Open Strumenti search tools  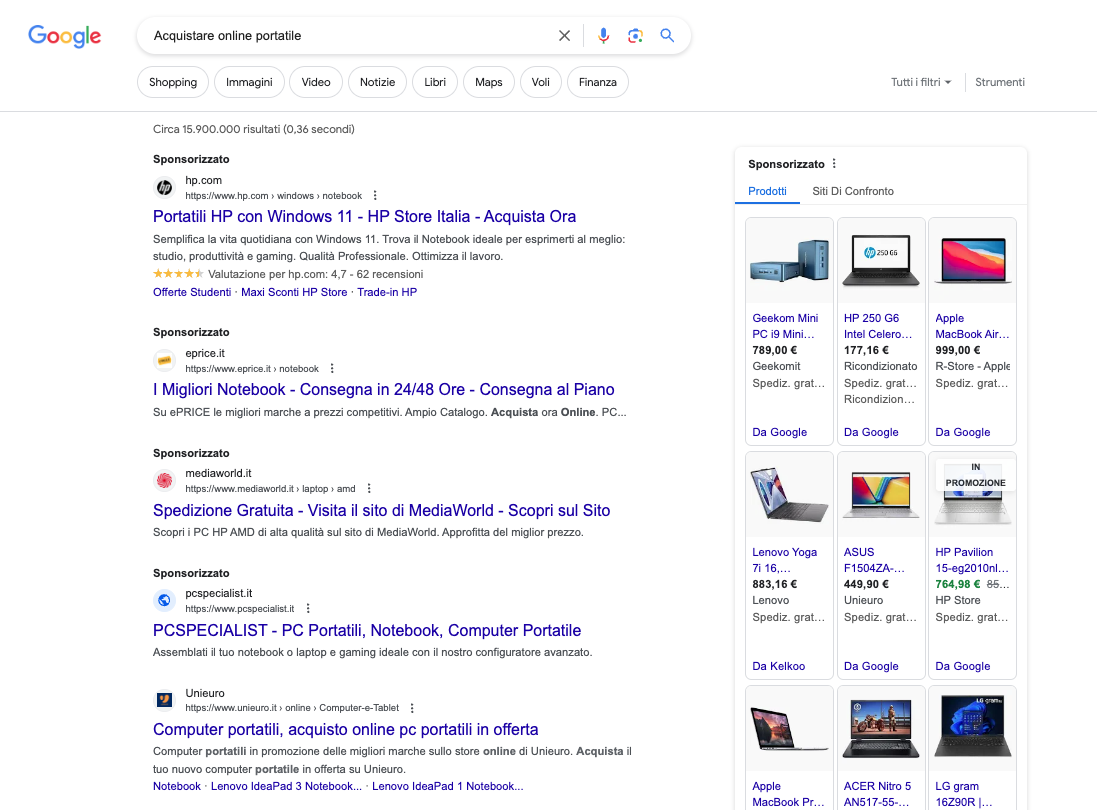tap(1000, 82)
